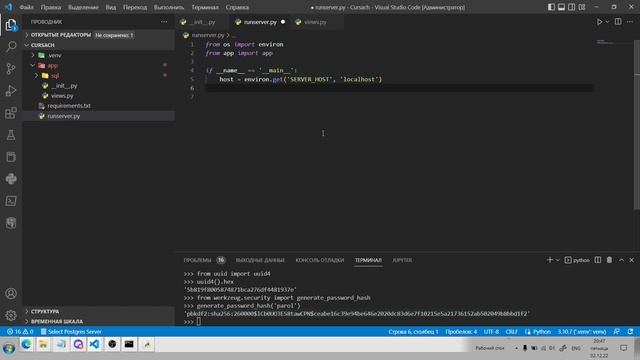Image resolution: width=640 pixels, height=360 pixels.
Task: Click the UTF-8 encoding indicator
Action: 491,331
